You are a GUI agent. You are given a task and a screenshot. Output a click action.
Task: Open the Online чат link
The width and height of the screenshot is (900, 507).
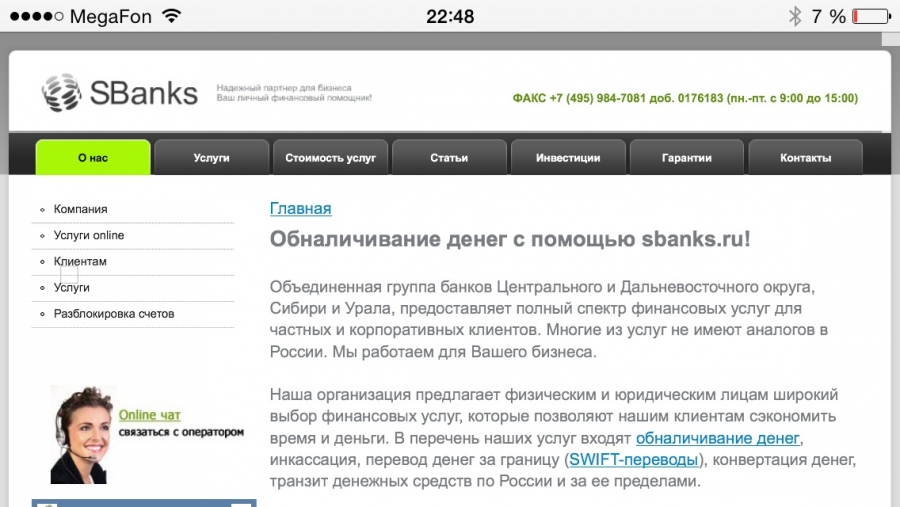[149, 415]
